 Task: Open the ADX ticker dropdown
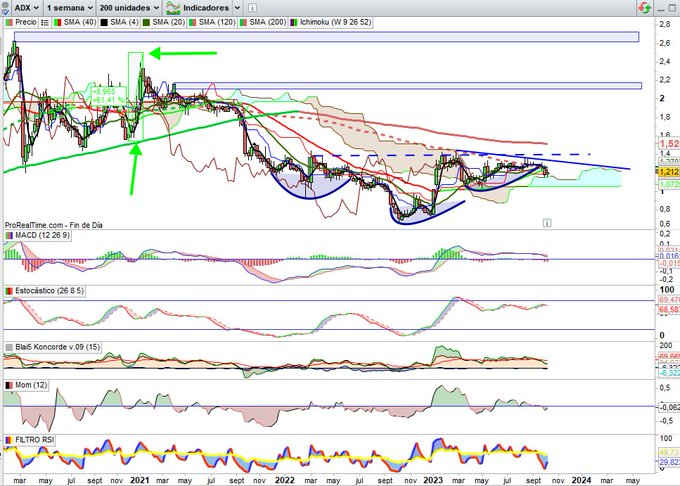click(x=26, y=8)
